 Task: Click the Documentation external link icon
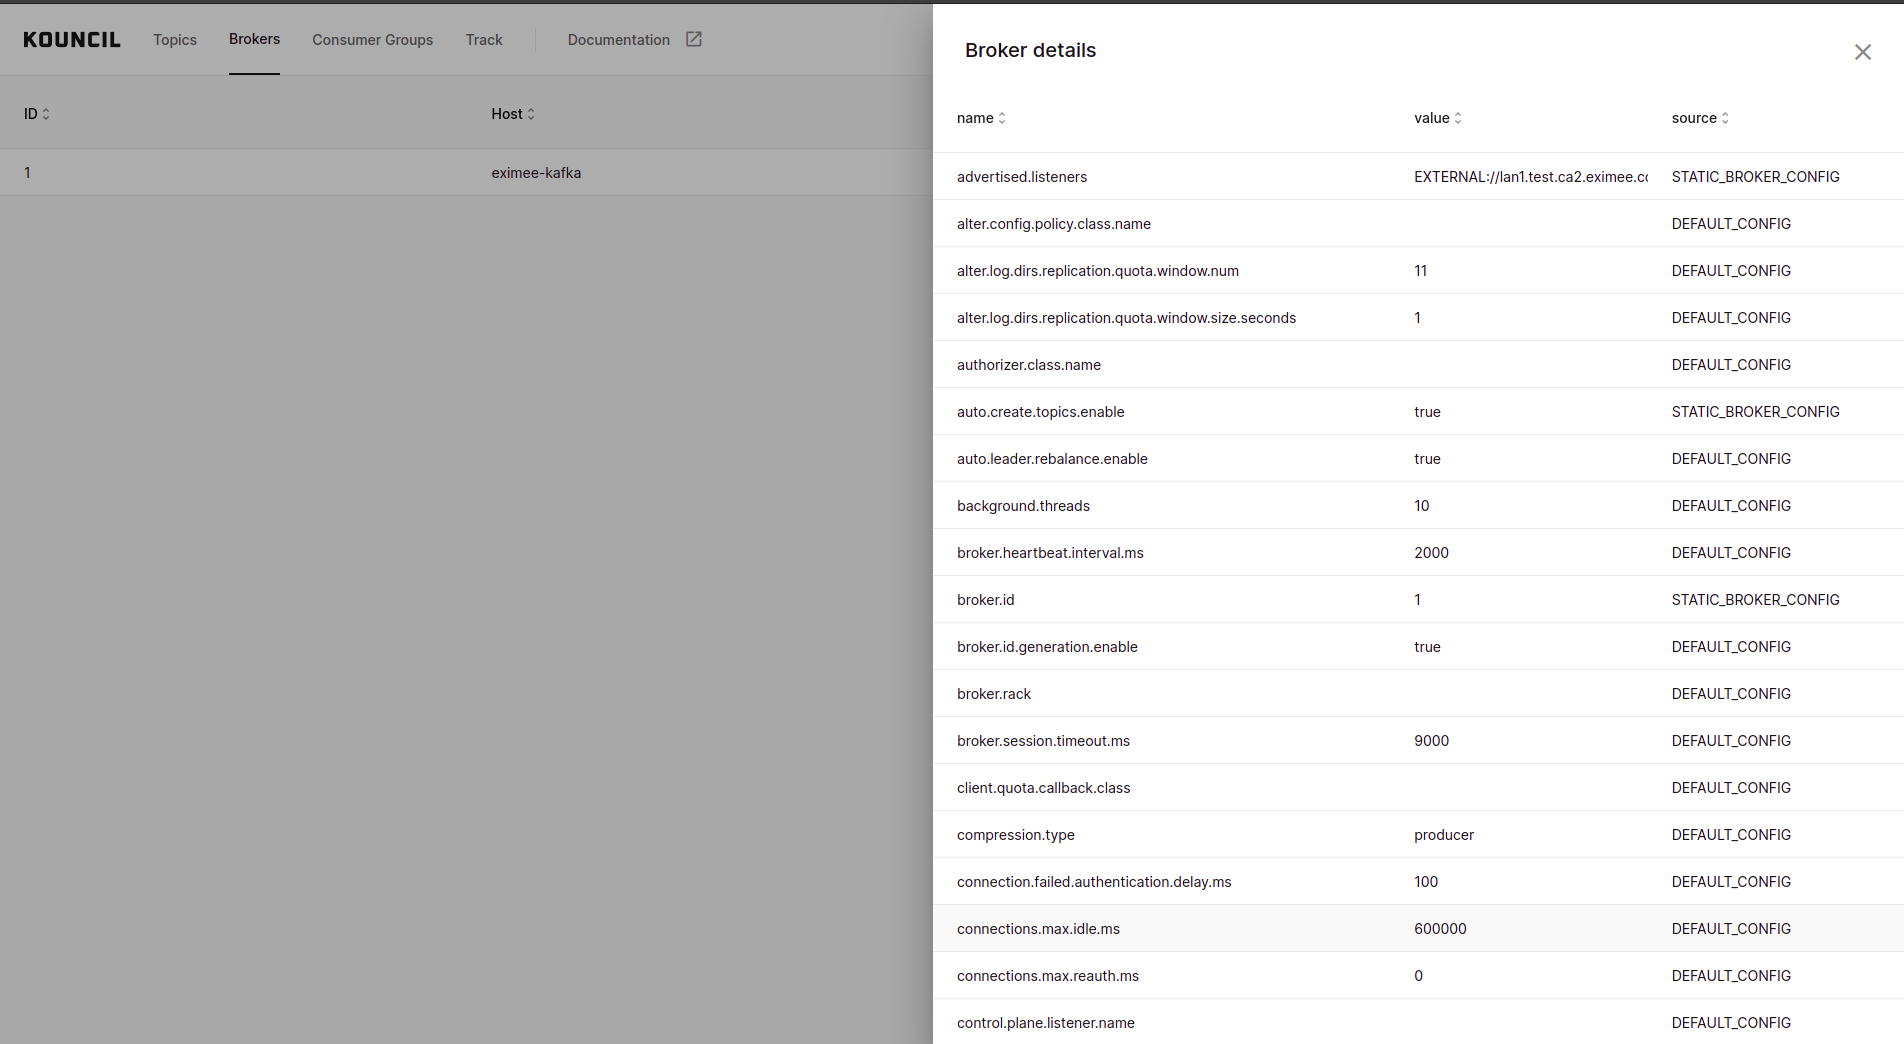694,39
